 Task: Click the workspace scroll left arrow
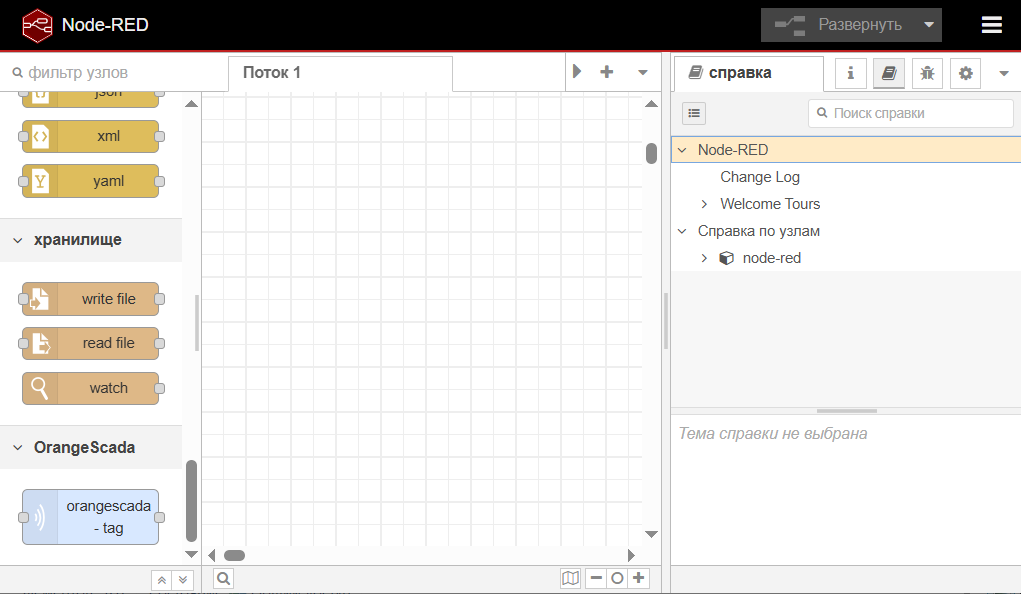(x=212, y=556)
